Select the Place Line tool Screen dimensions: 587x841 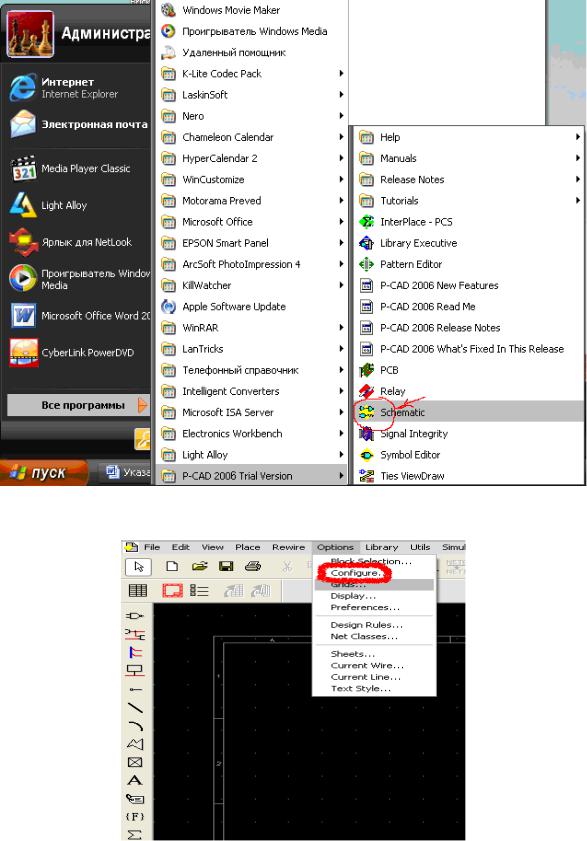click(135, 707)
